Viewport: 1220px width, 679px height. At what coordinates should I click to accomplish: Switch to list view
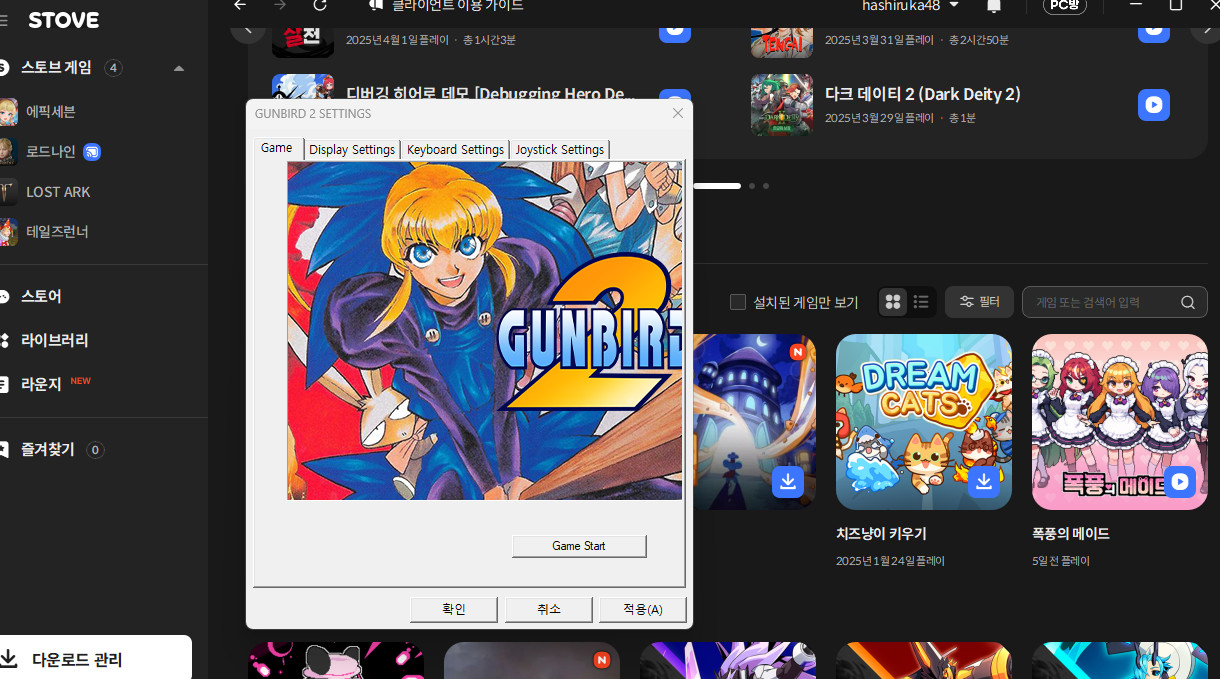921,302
